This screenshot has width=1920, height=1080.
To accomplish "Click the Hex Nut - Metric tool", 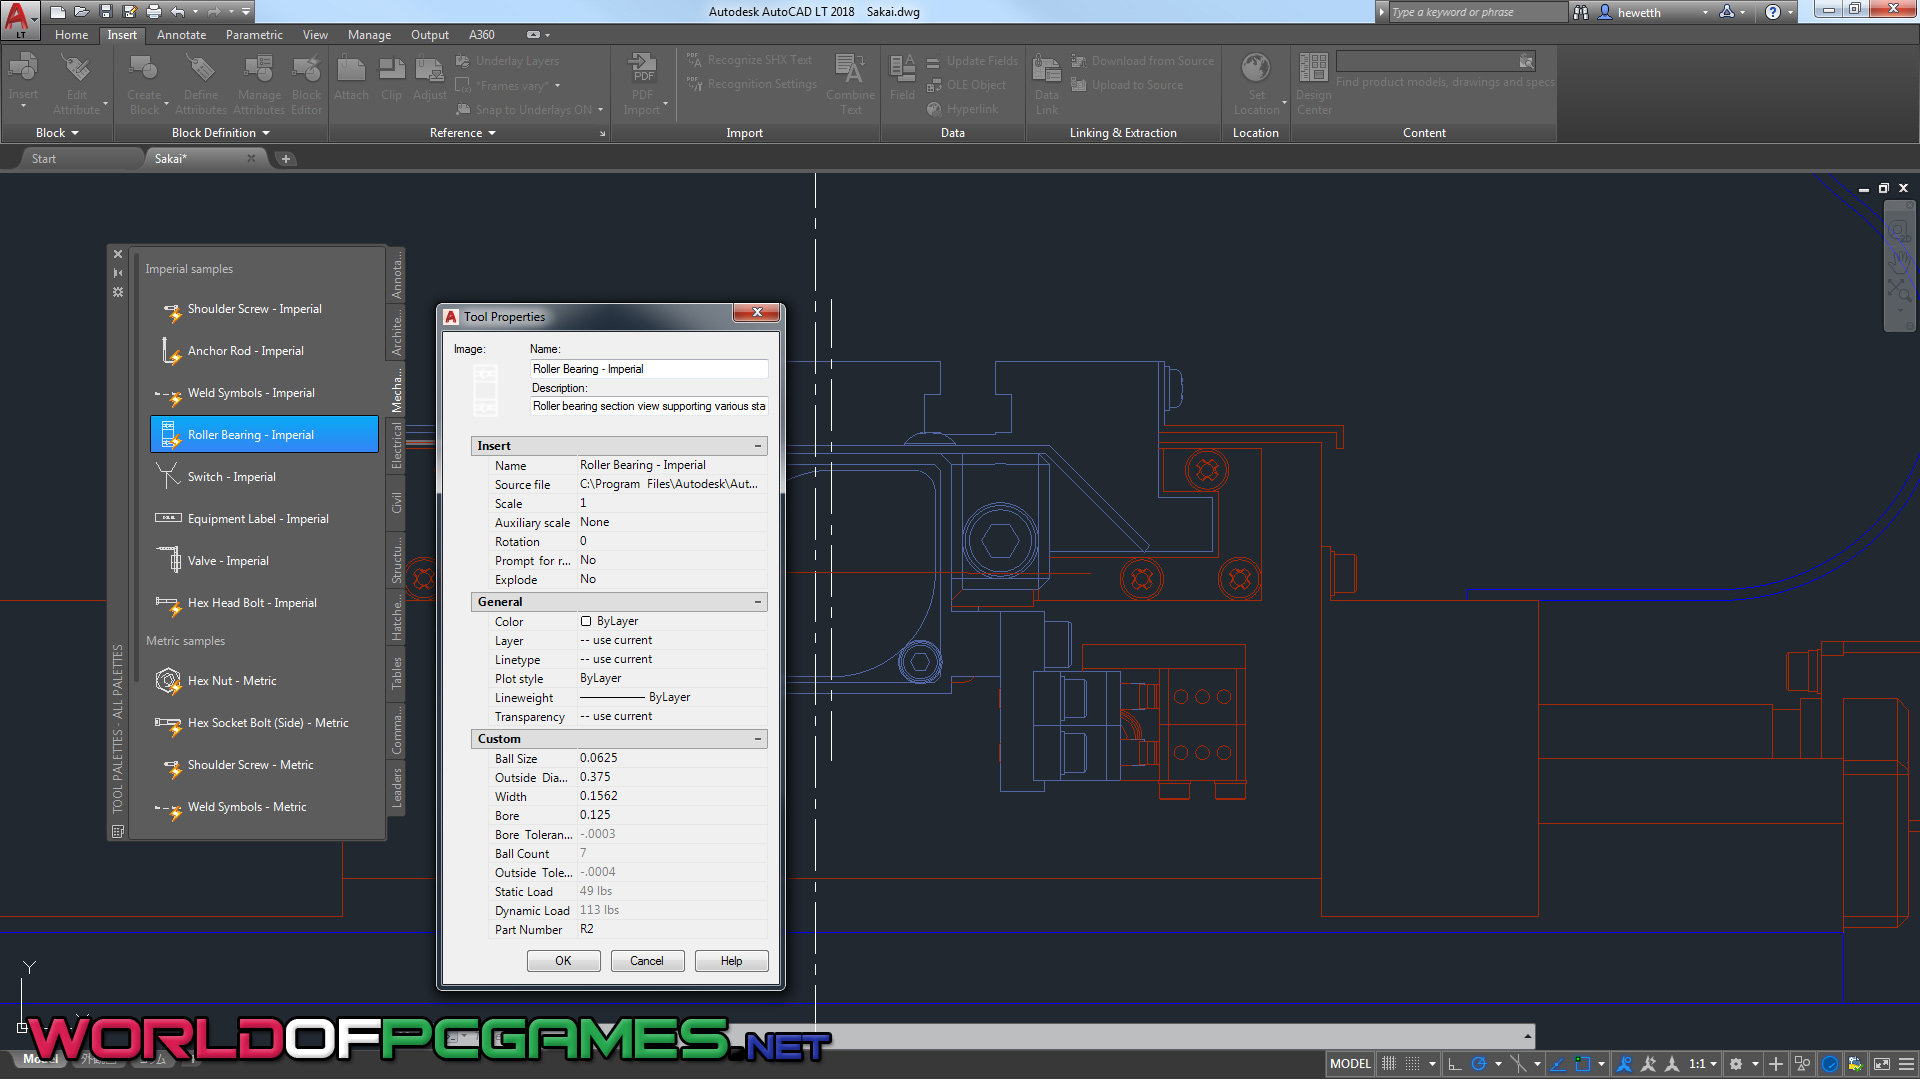I will 232,681.
